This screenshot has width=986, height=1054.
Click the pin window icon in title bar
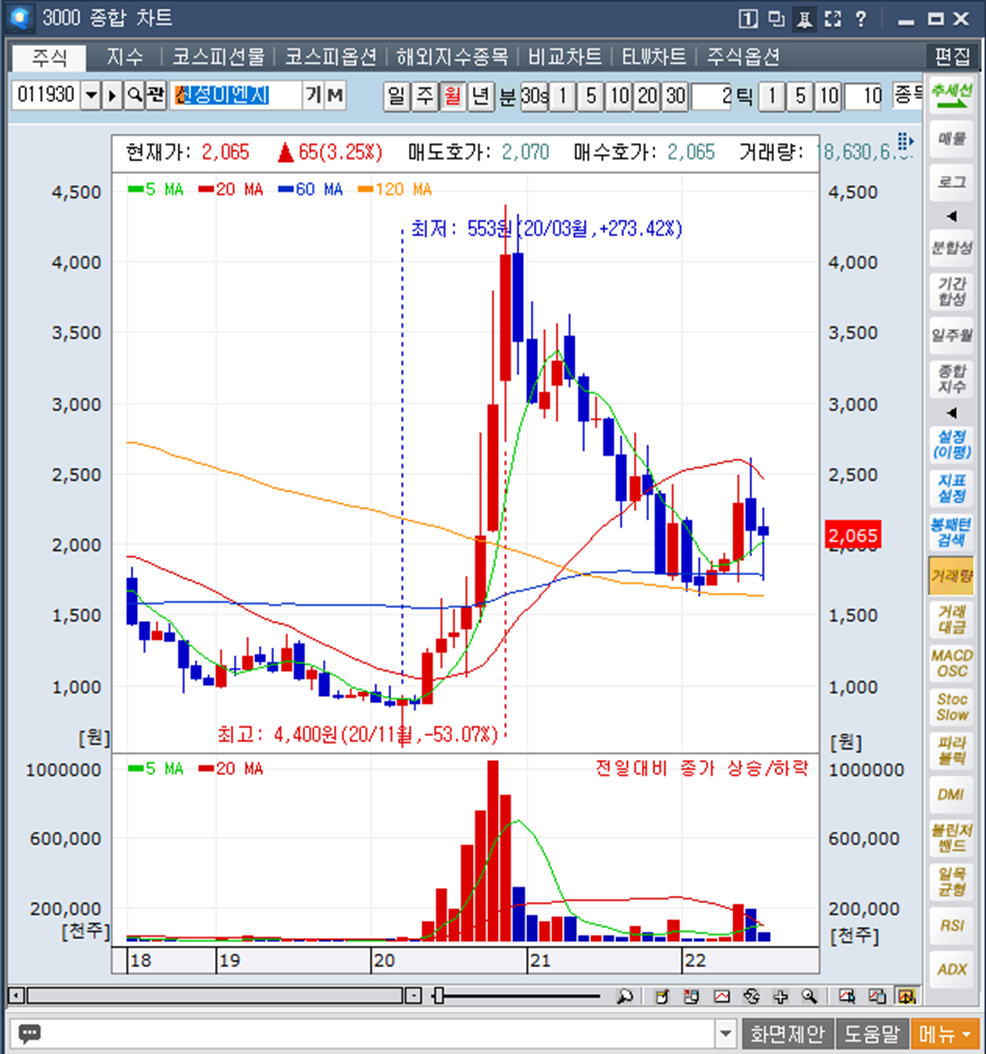[804, 19]
